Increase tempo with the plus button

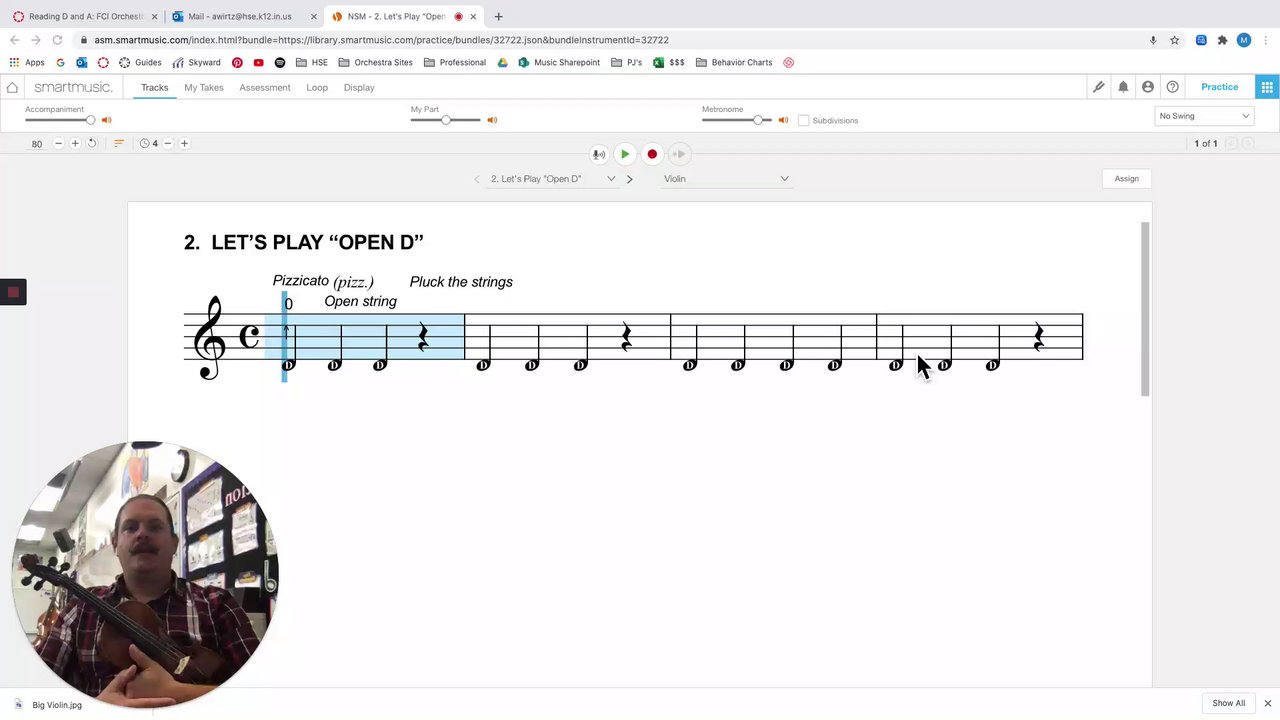75,144
